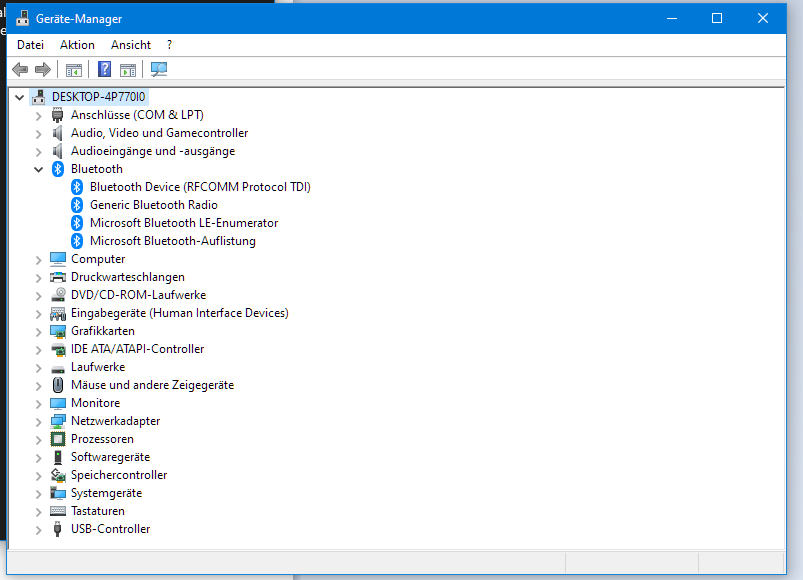Select Generic Bluetooth Radio text
The width and height of the screenshot is (803, 580).
(154, 205)
